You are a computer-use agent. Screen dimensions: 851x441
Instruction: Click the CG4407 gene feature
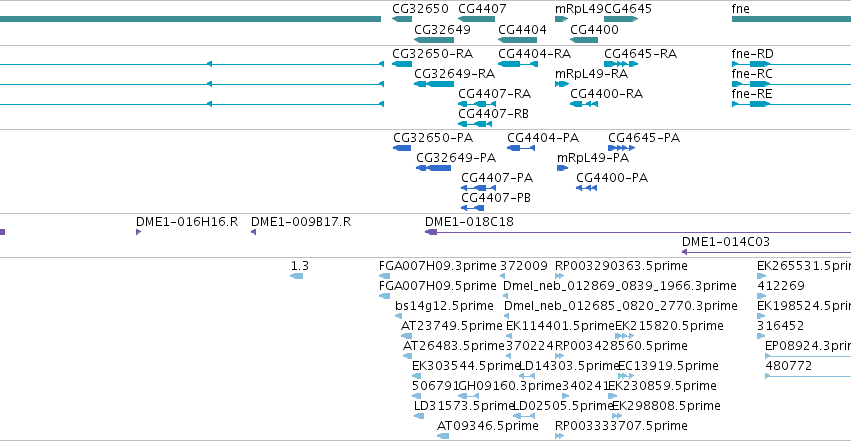[x=477, y=19]
